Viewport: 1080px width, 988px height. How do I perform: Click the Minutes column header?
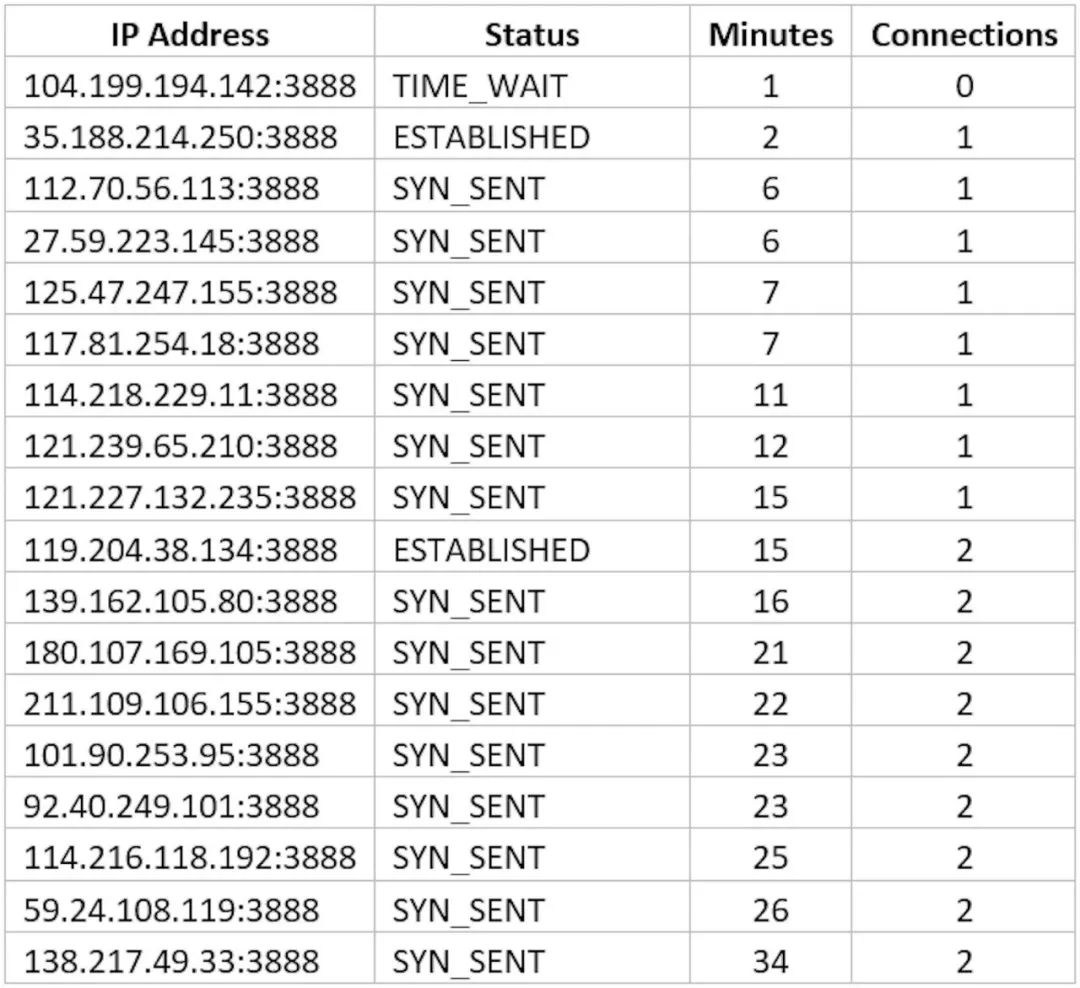(x=771, y=34)
